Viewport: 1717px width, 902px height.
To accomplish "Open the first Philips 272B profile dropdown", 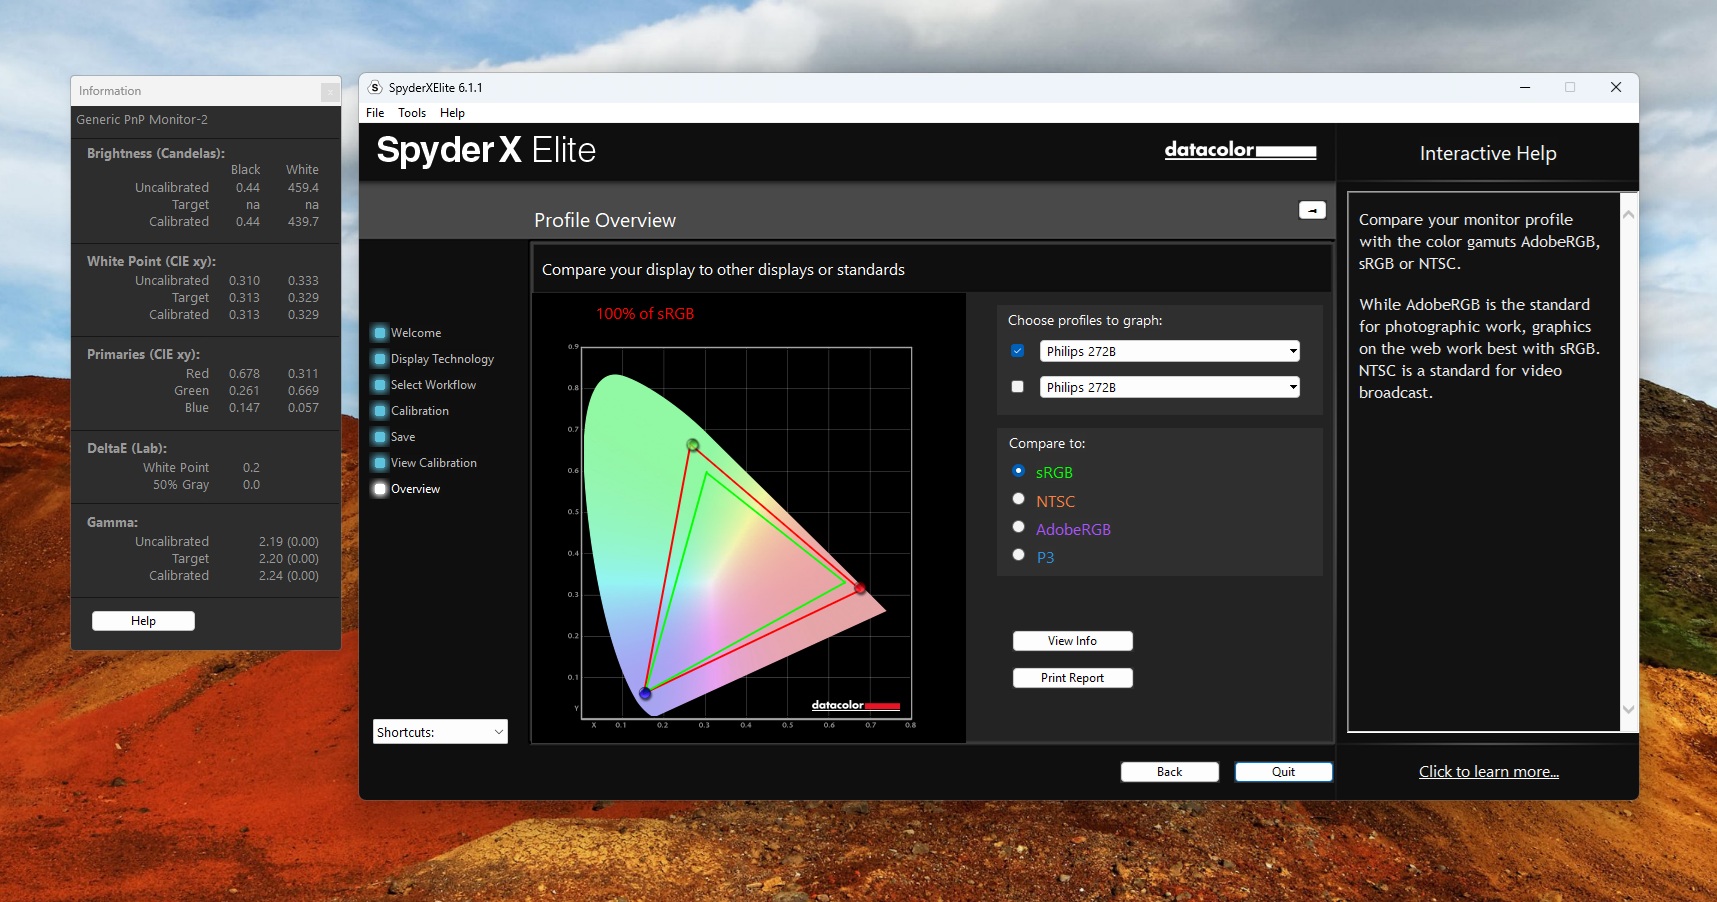I will 1170,351.
